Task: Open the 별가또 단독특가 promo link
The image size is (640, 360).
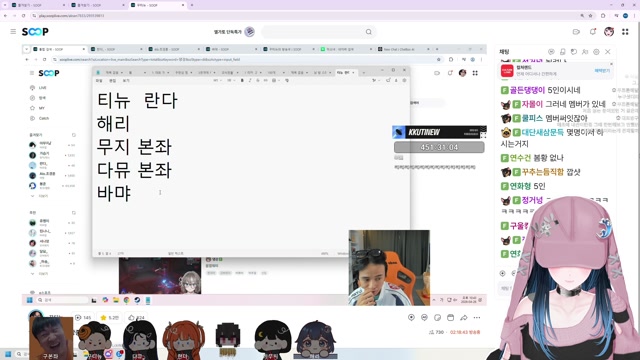Action: 234,31
